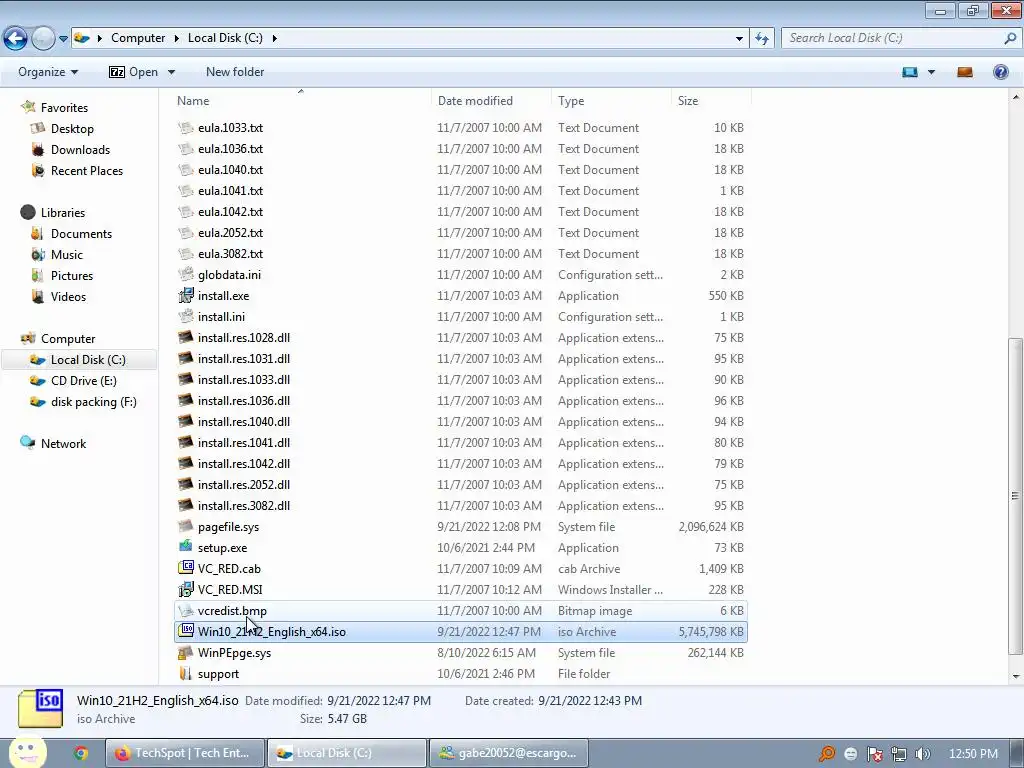1024x768 pixels.
Task: Go back with the Back arrow button
Action: tap(16, 39)
